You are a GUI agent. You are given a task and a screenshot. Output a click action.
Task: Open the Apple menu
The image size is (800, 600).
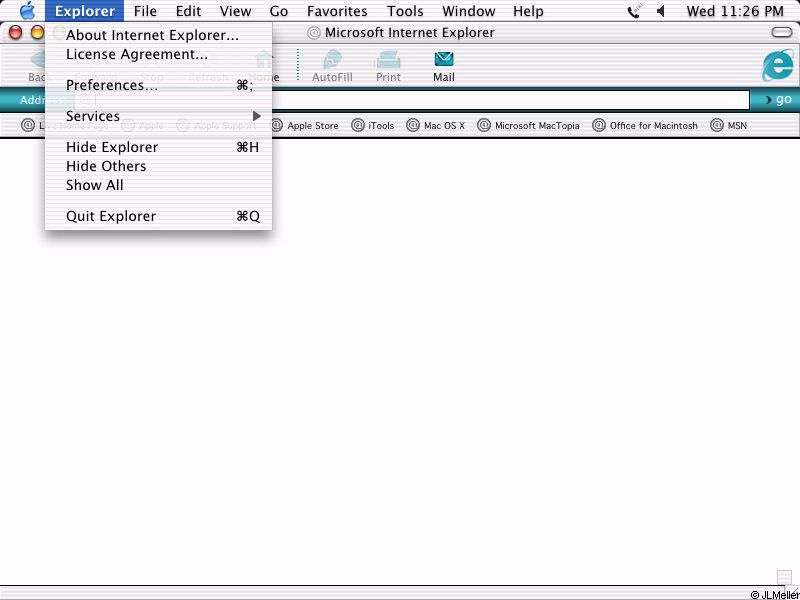[27, 11]
